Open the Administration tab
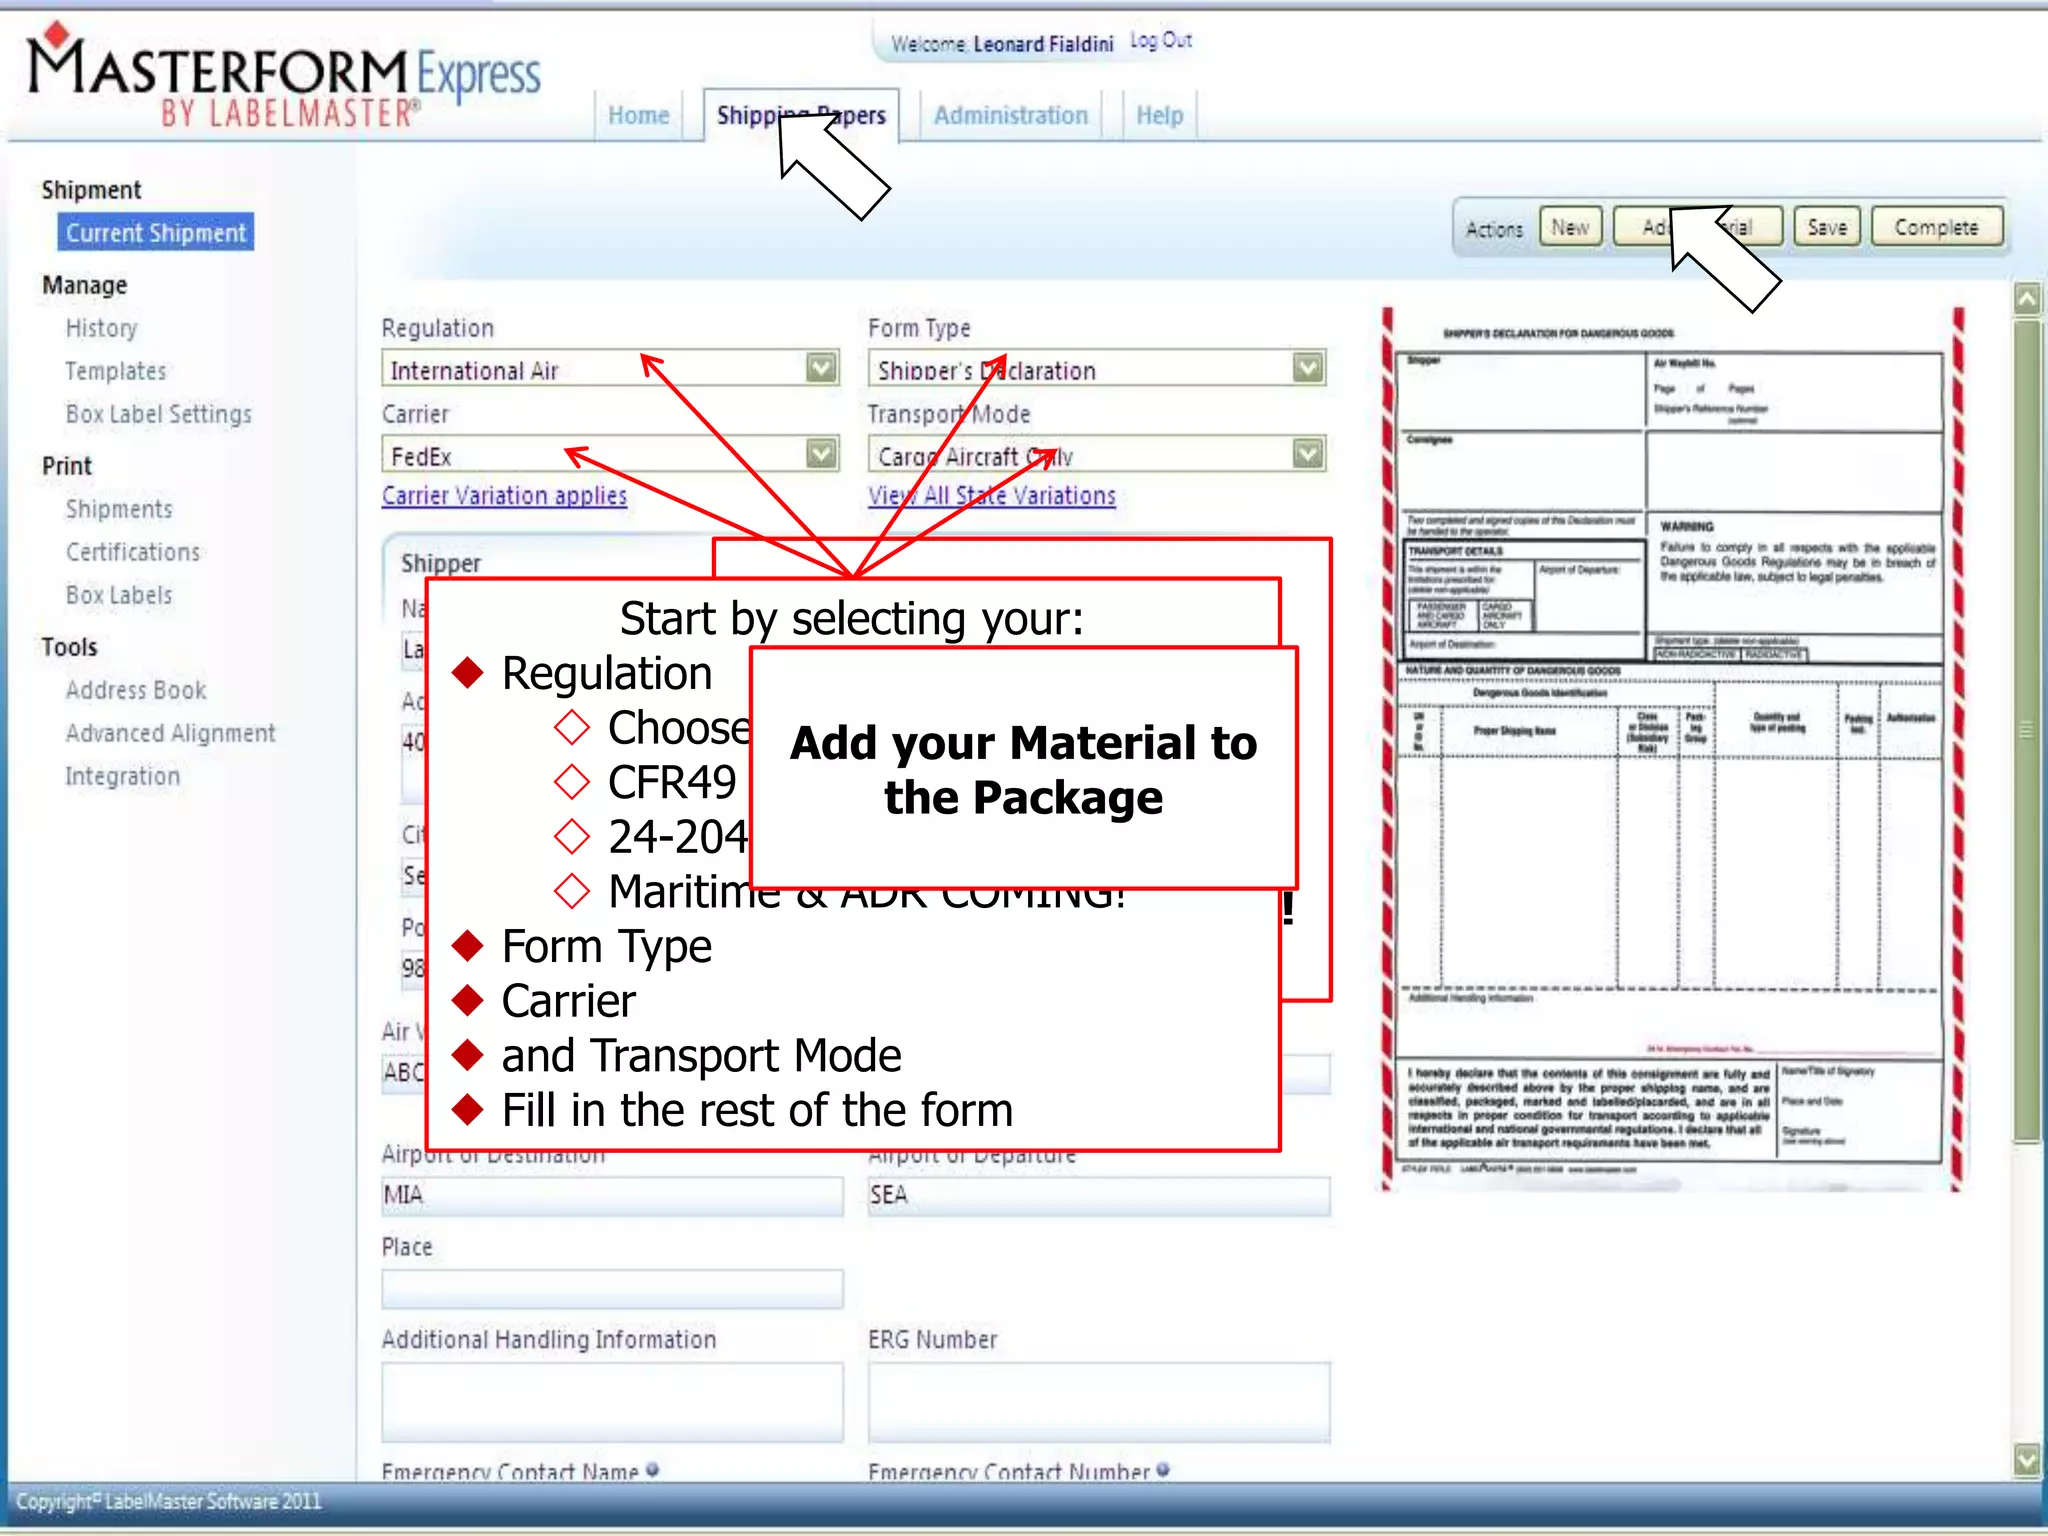Screen dimensions: 2048x1536 (x=1010, y=116)
